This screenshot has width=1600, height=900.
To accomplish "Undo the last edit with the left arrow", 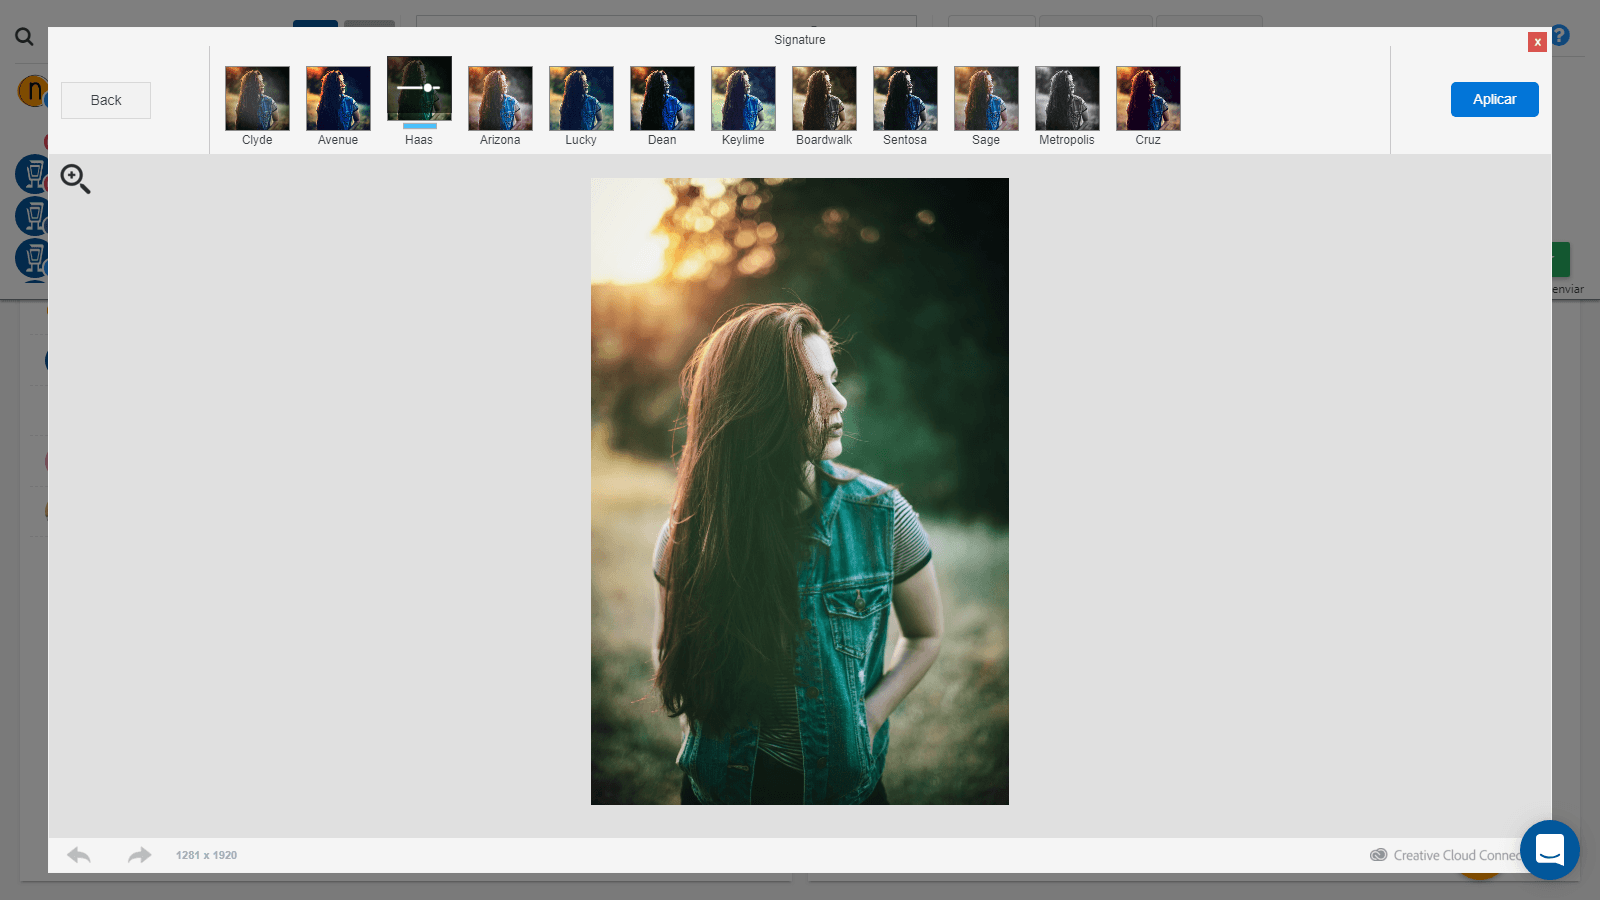I will (x=79, y=855).
